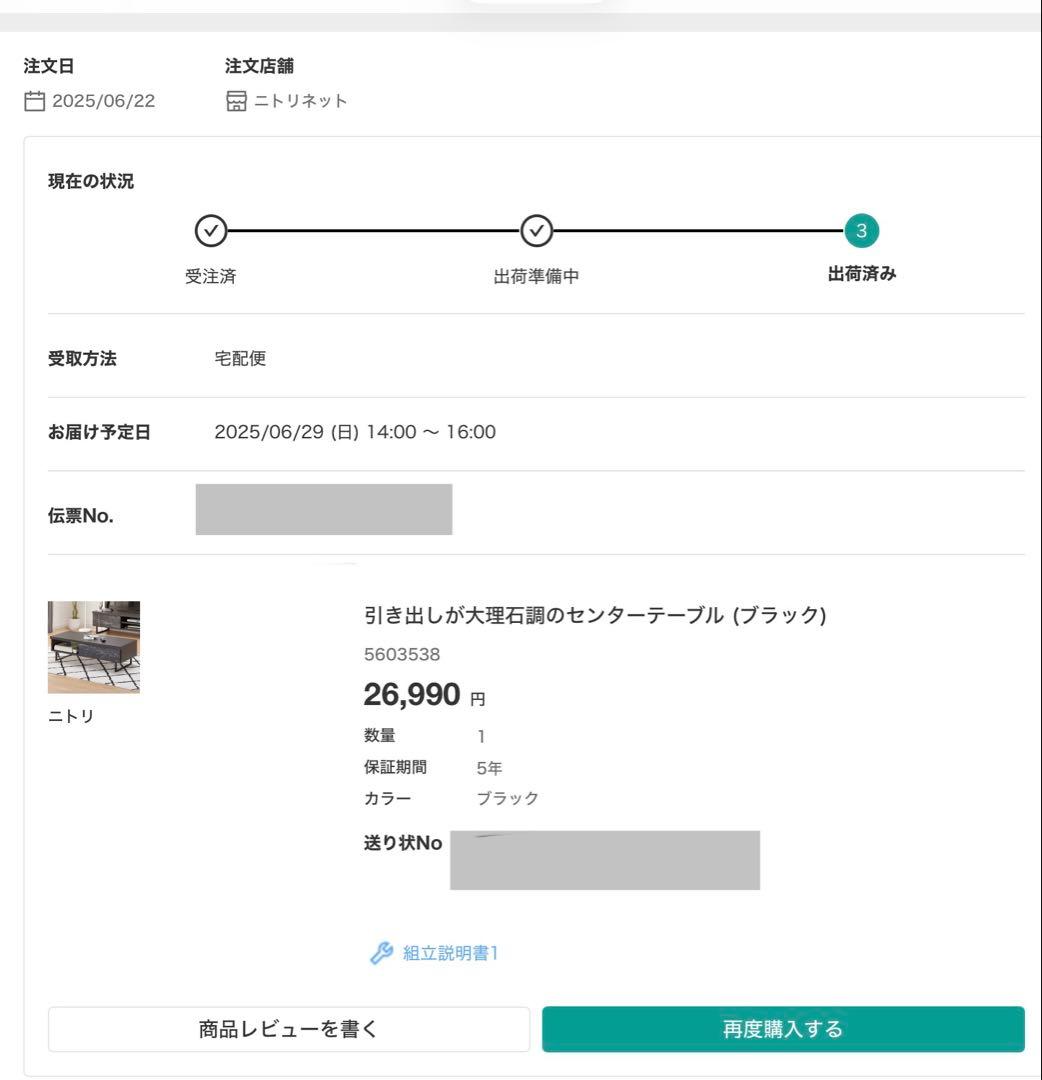This screenshot has width=1042, height=1080.
Task: Click the 送り状No shipping label field
Action: [604, 859]
